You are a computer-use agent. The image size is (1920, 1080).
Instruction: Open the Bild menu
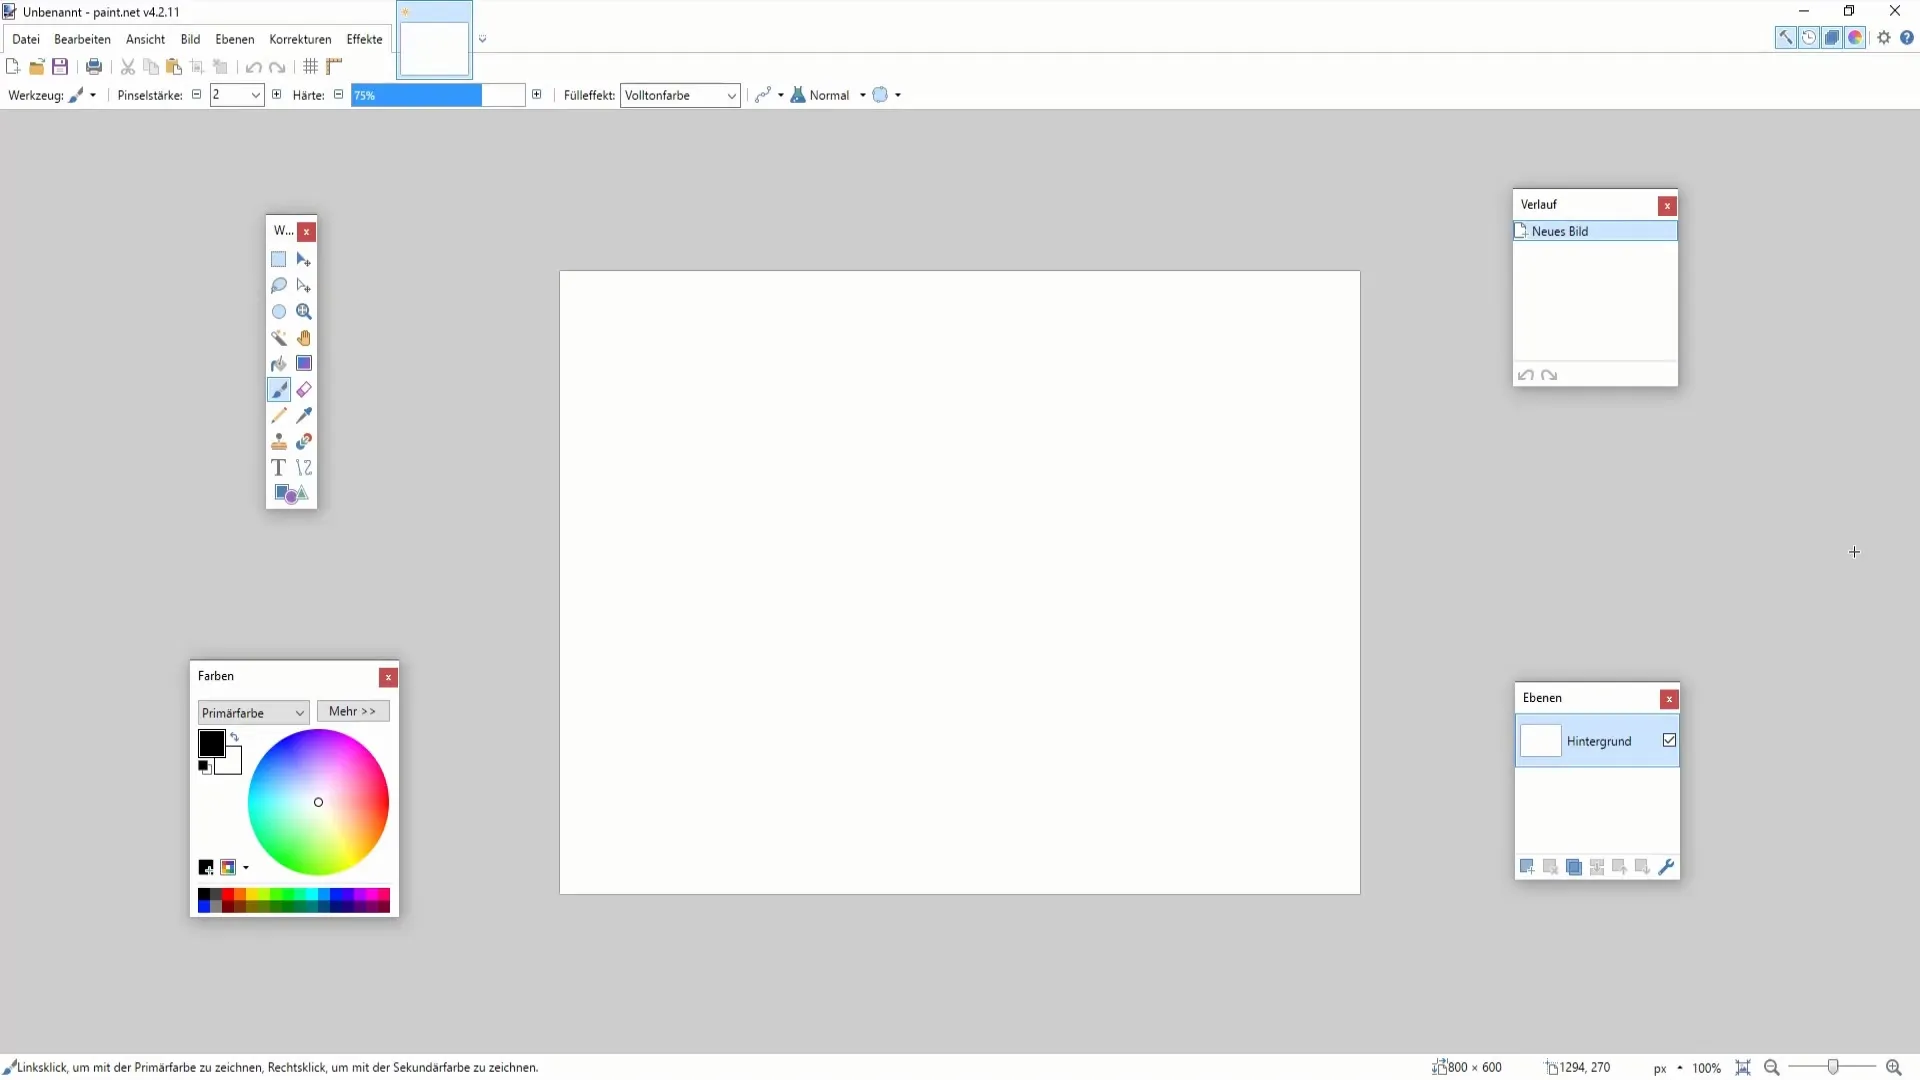190,39
